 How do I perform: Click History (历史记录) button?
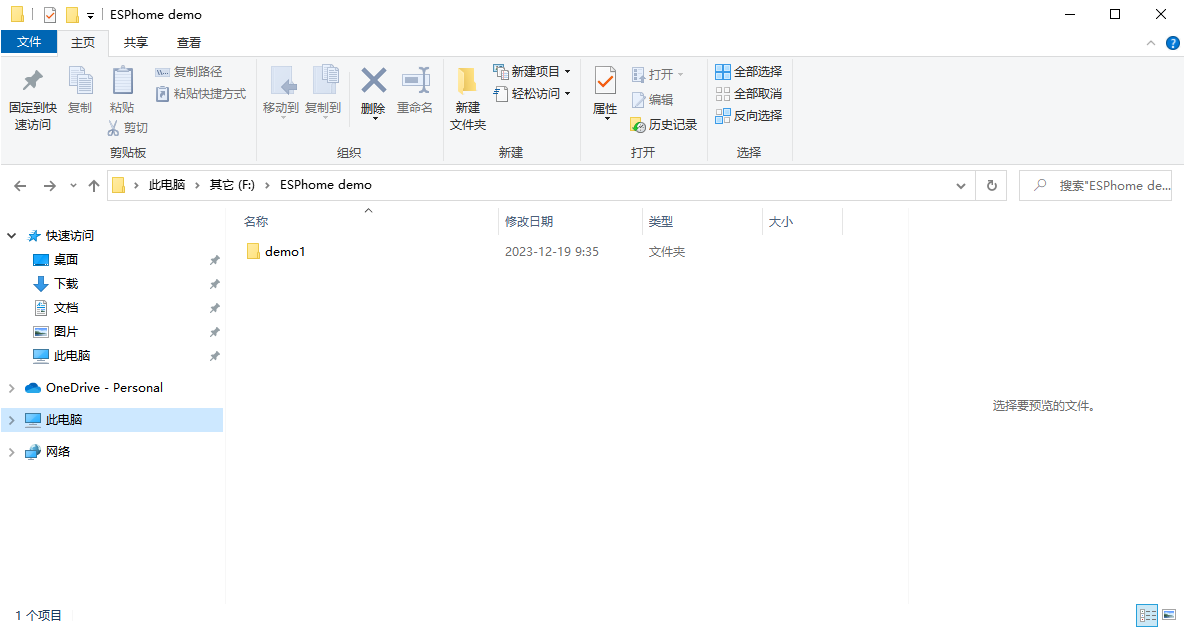coord(664,125)
